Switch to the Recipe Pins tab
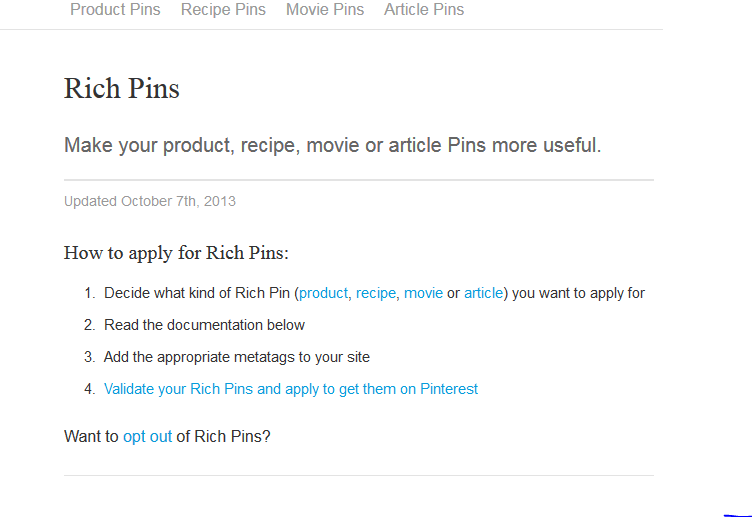Image resolution: width=752 pixels, height=517 pixels. [223, 10]
